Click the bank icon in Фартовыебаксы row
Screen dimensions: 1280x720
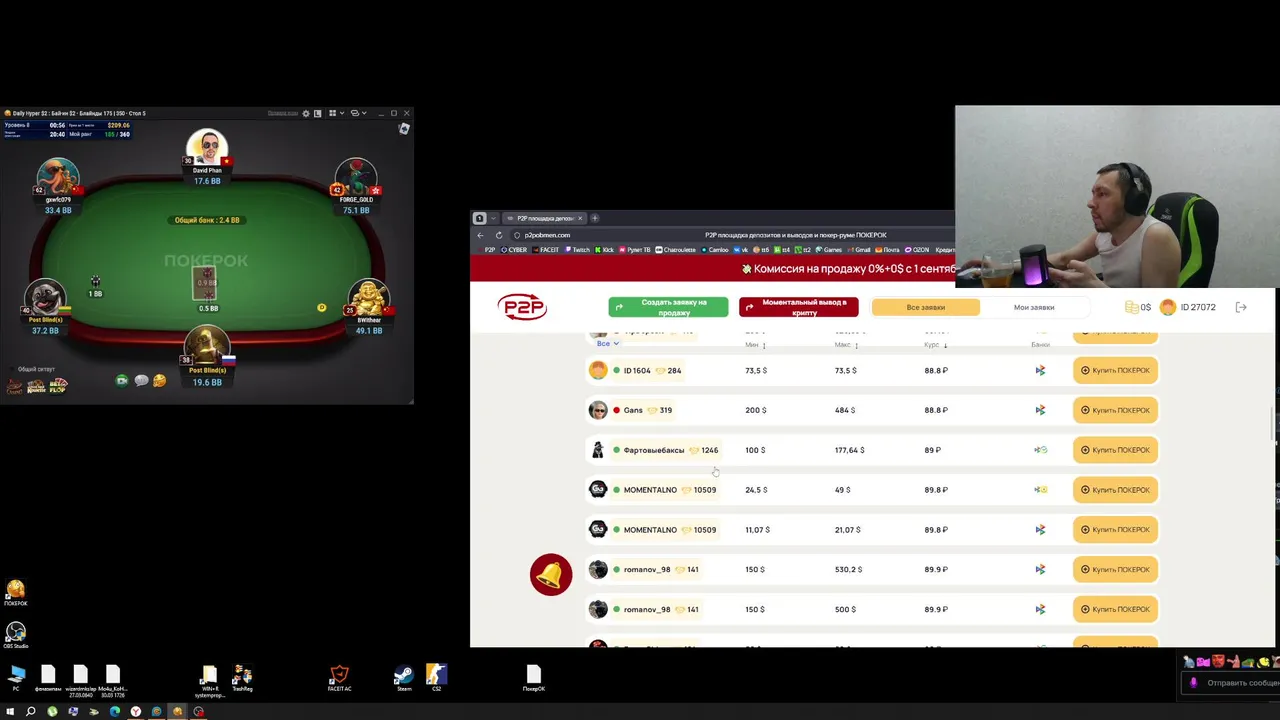(1040, 450)
